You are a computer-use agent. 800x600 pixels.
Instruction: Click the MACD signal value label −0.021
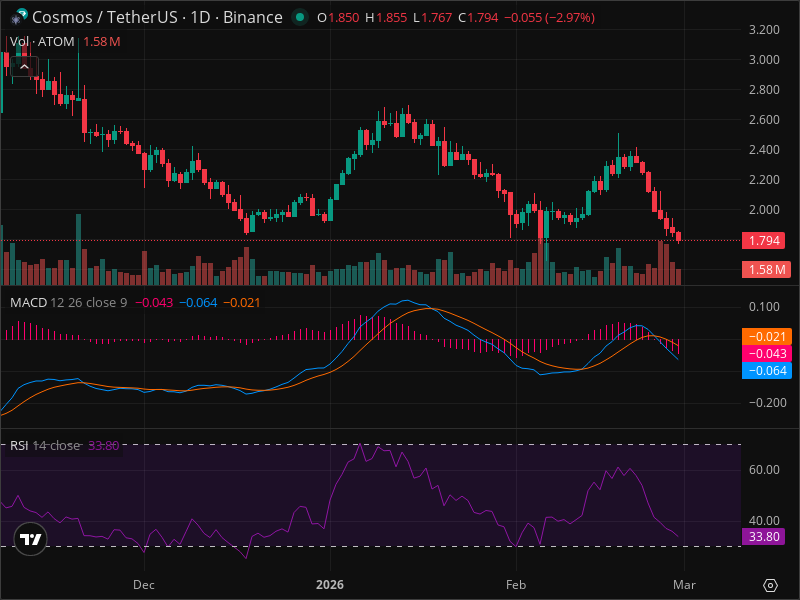(x=766, y=337)
